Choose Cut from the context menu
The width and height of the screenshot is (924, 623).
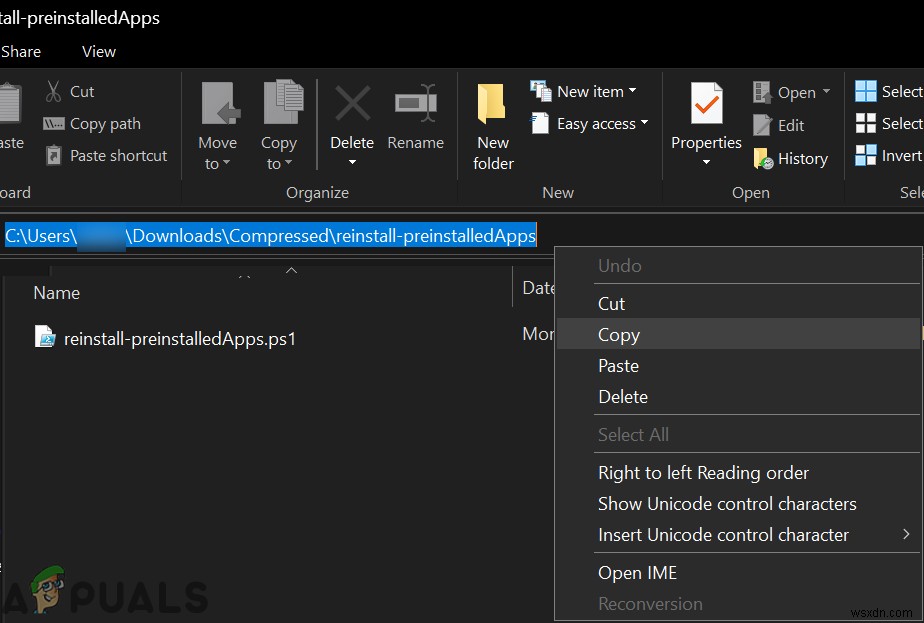(x=738, y=304)
